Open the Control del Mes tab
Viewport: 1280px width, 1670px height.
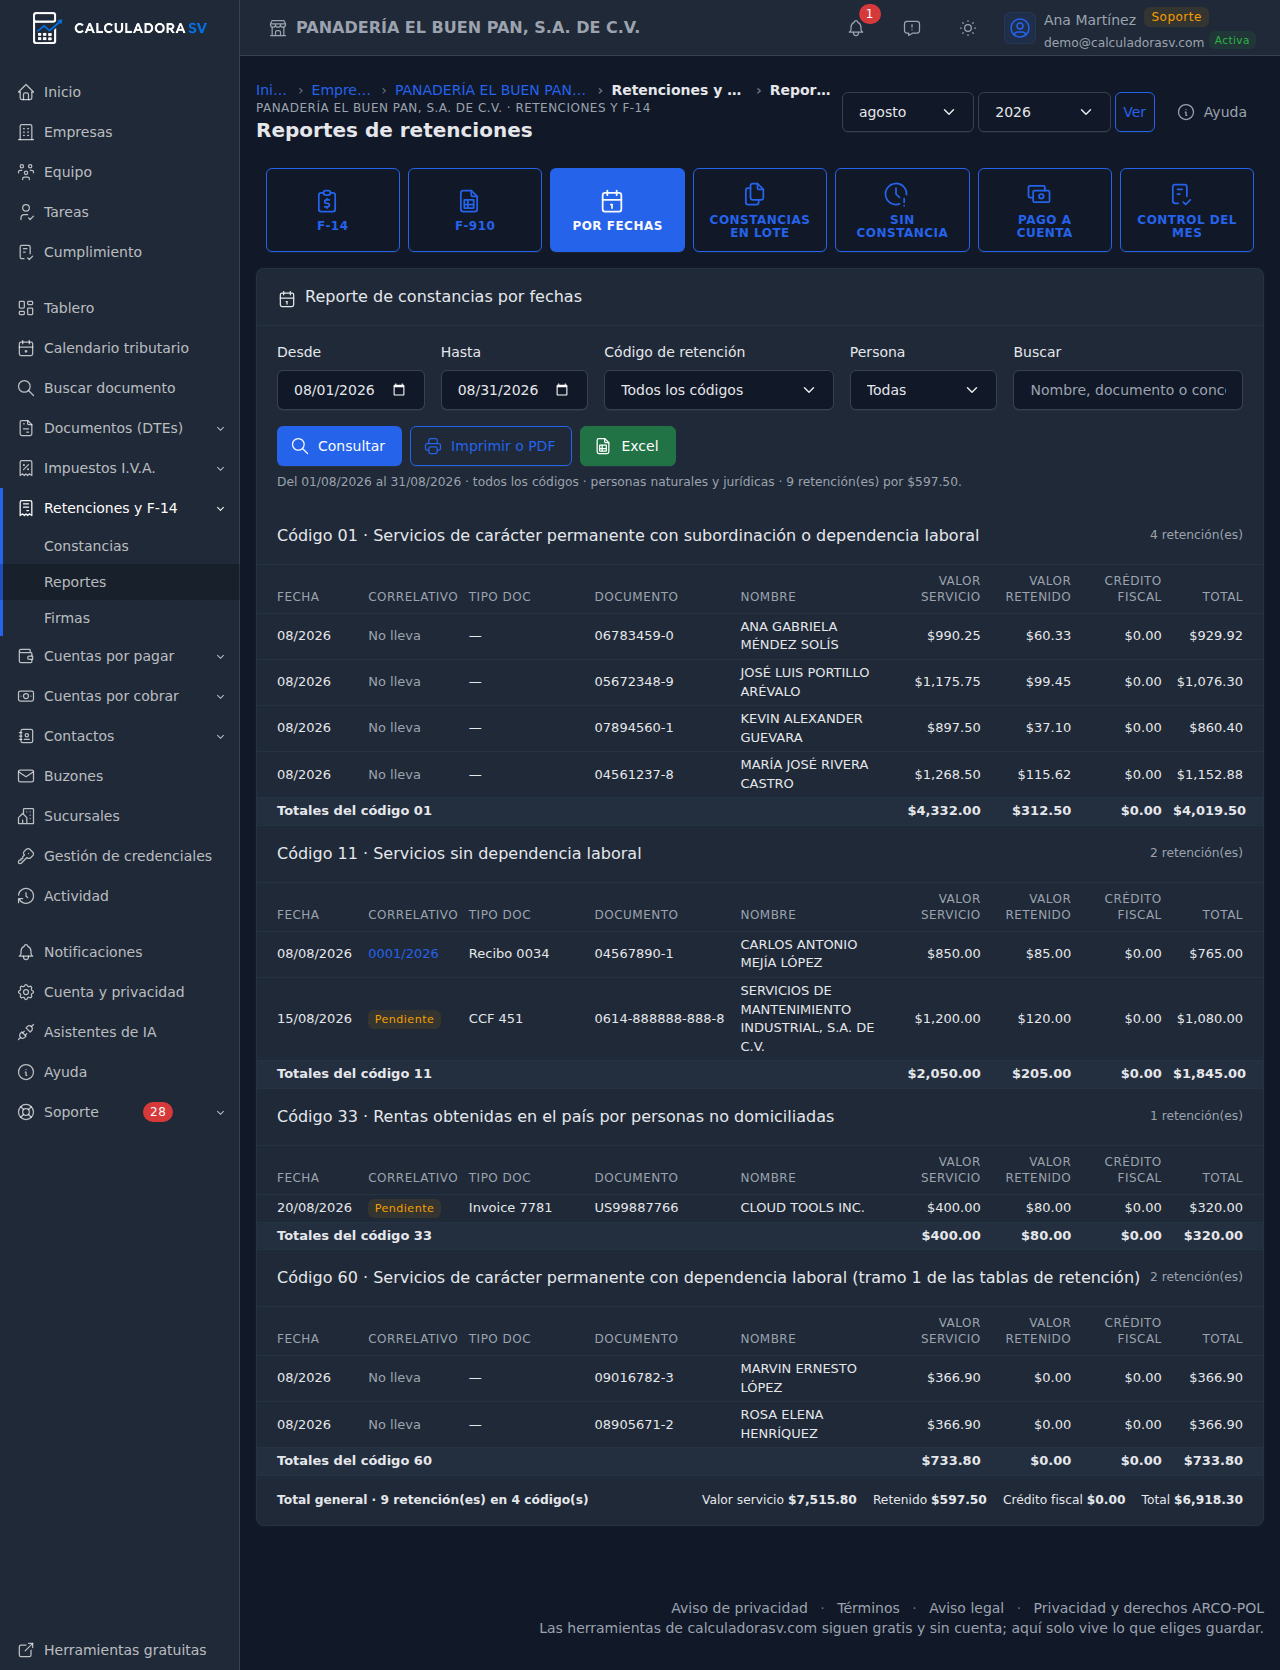point(1187,210)
